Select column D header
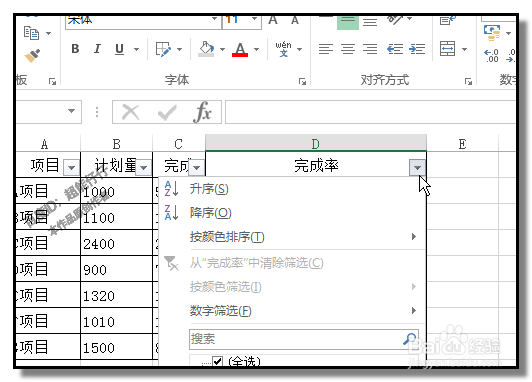 pos(316,143)
